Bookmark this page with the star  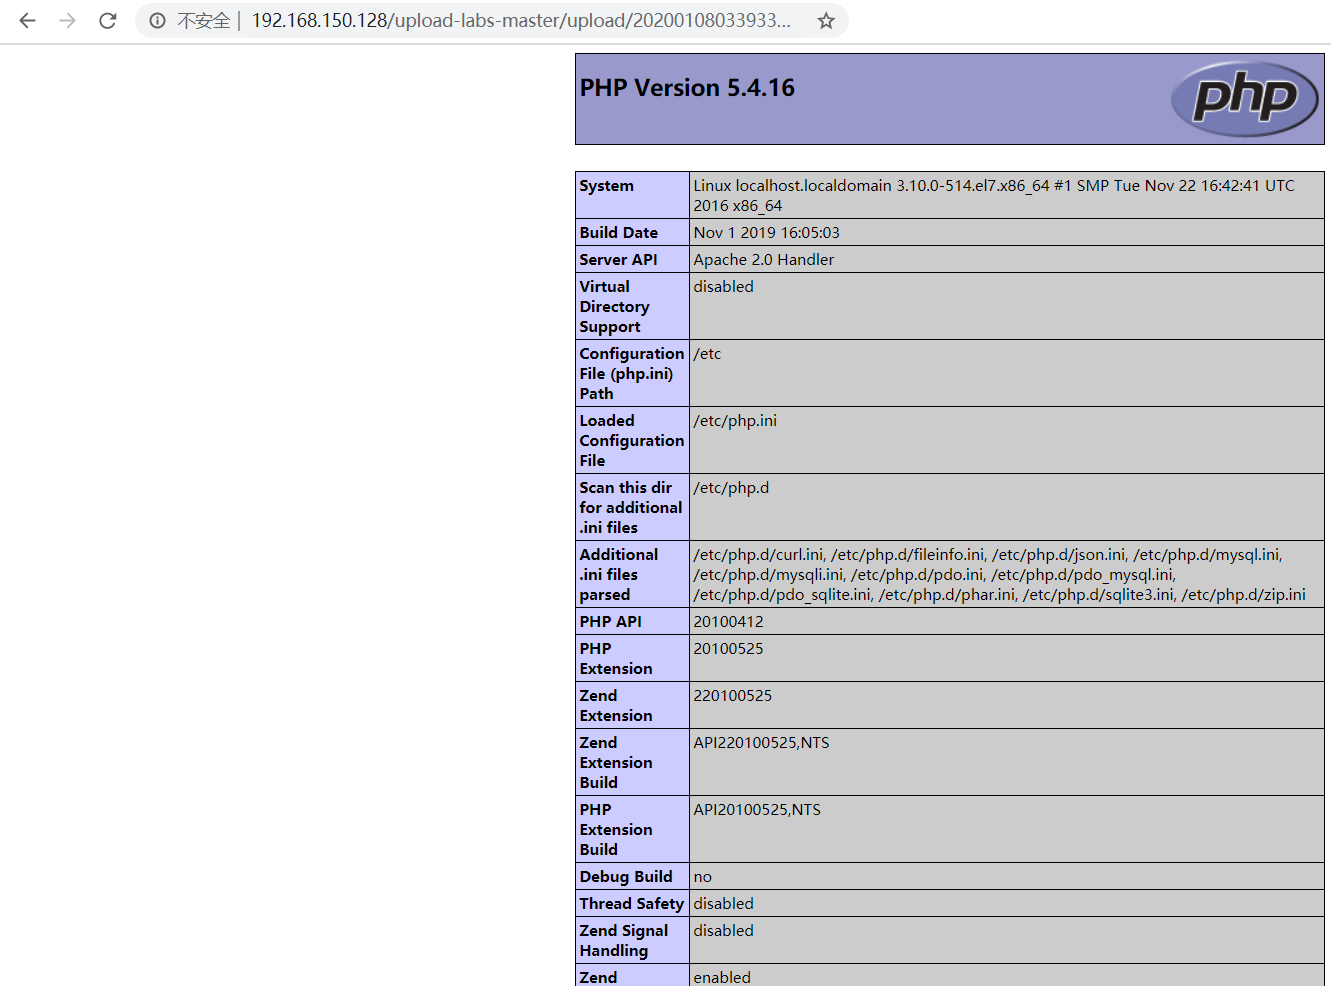point(826,20)
